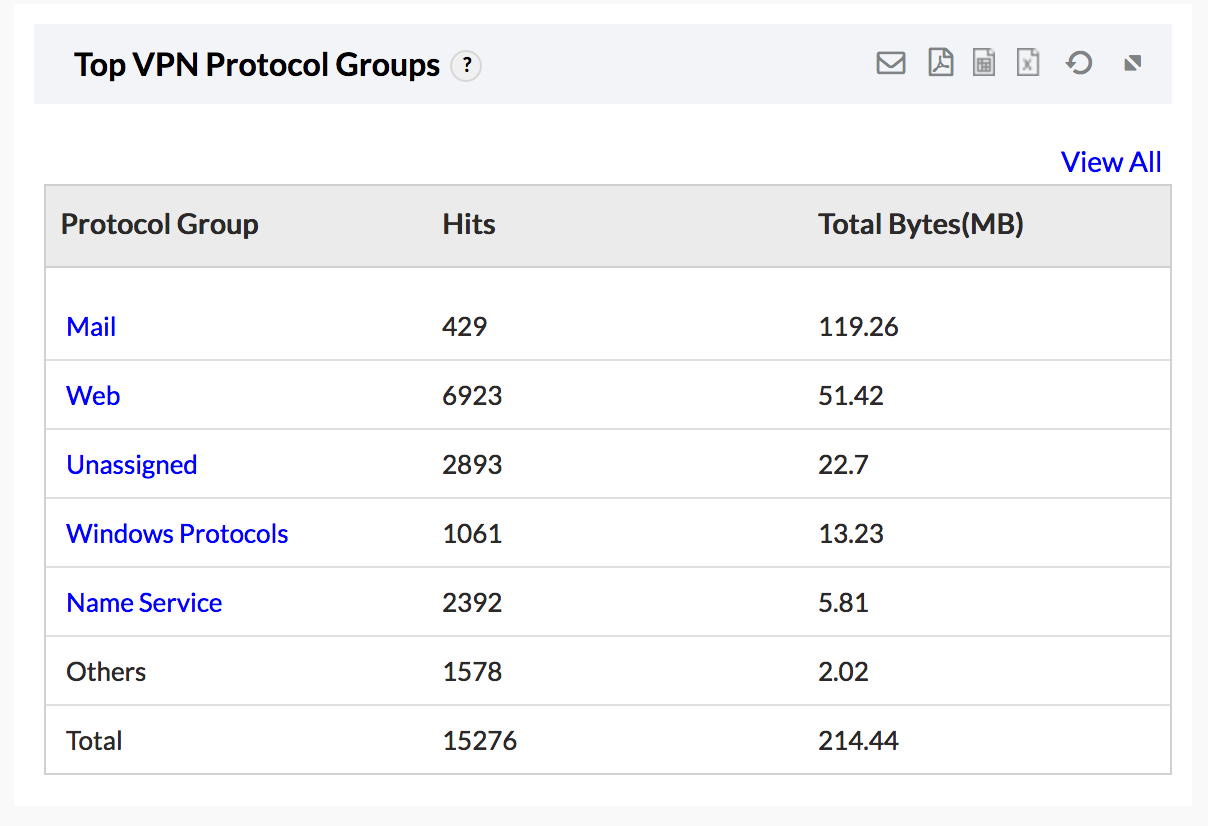This screenshot has height=826, width=1208.
Task: Click the Total Bytes(MB) column header
Action: (921, 225)
